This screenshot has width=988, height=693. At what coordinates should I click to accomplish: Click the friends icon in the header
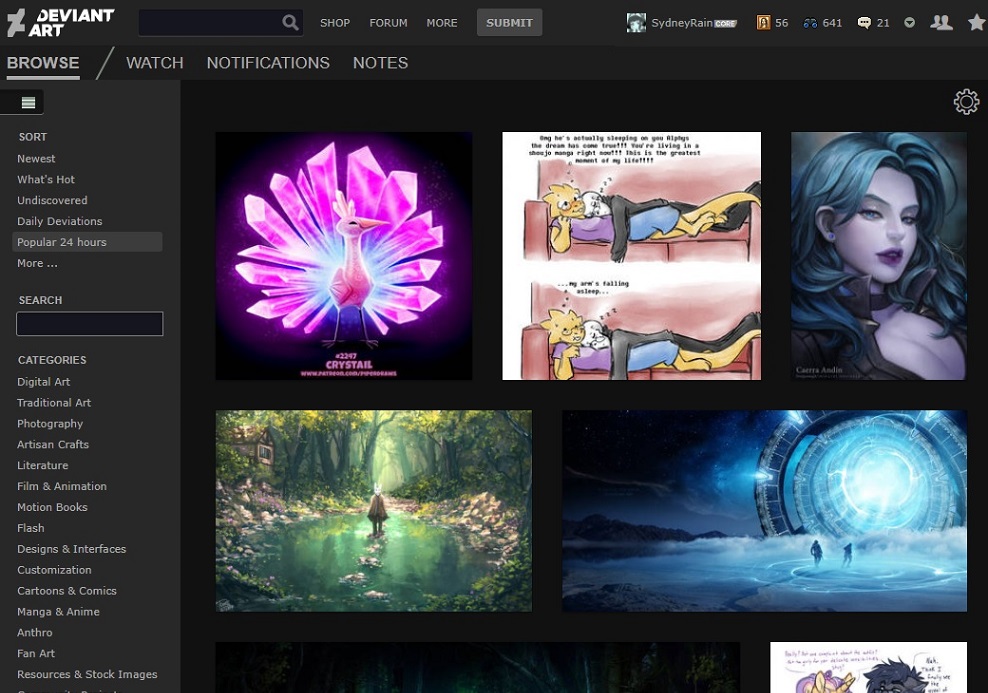coord(941,21)
